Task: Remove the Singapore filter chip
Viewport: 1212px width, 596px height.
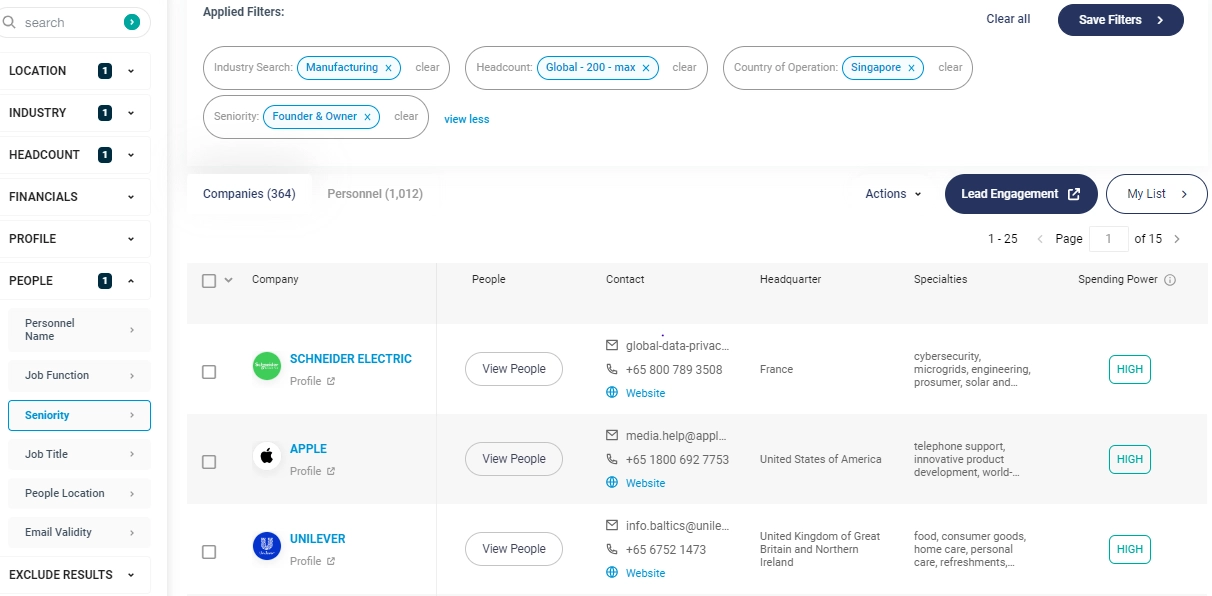Action: point(911,68)
